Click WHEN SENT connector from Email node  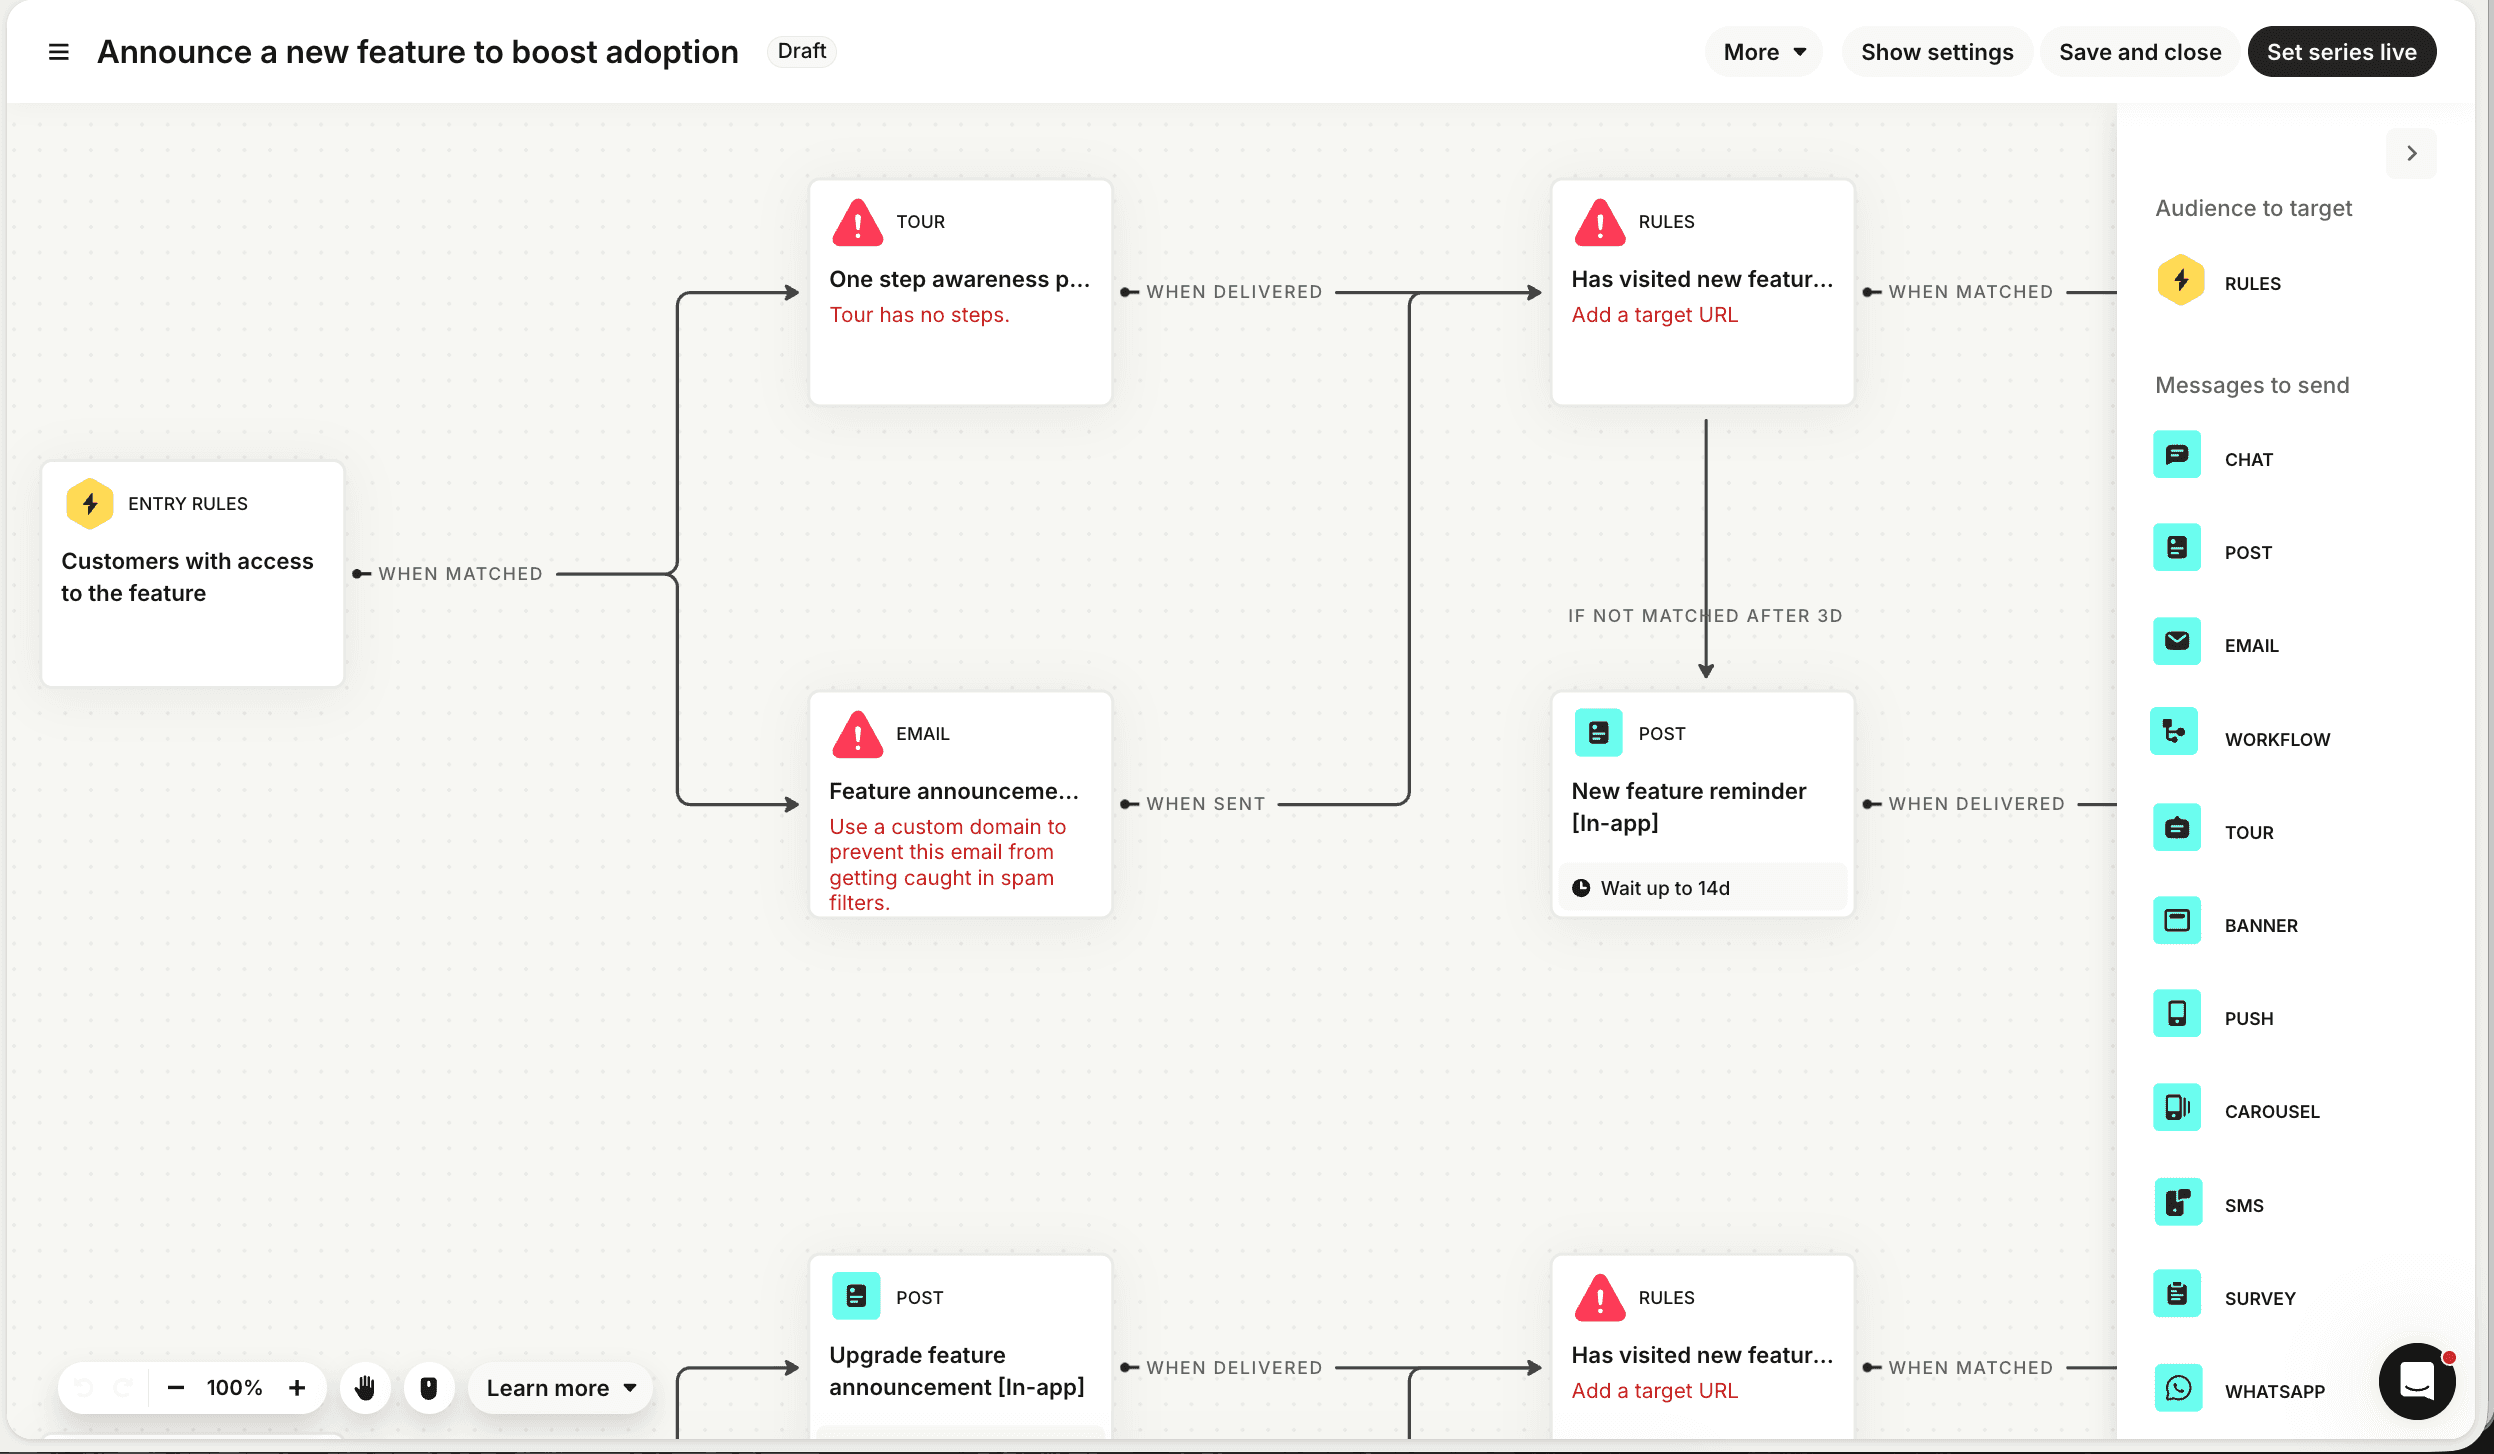(x=1205, y=804)
